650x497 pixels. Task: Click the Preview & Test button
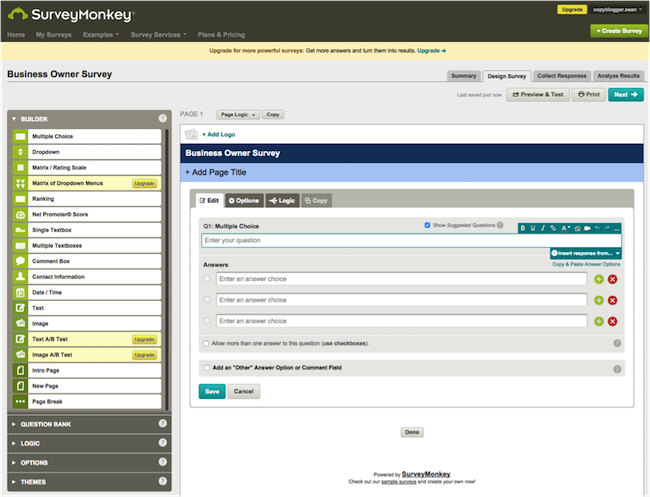(x=538, y=94)
